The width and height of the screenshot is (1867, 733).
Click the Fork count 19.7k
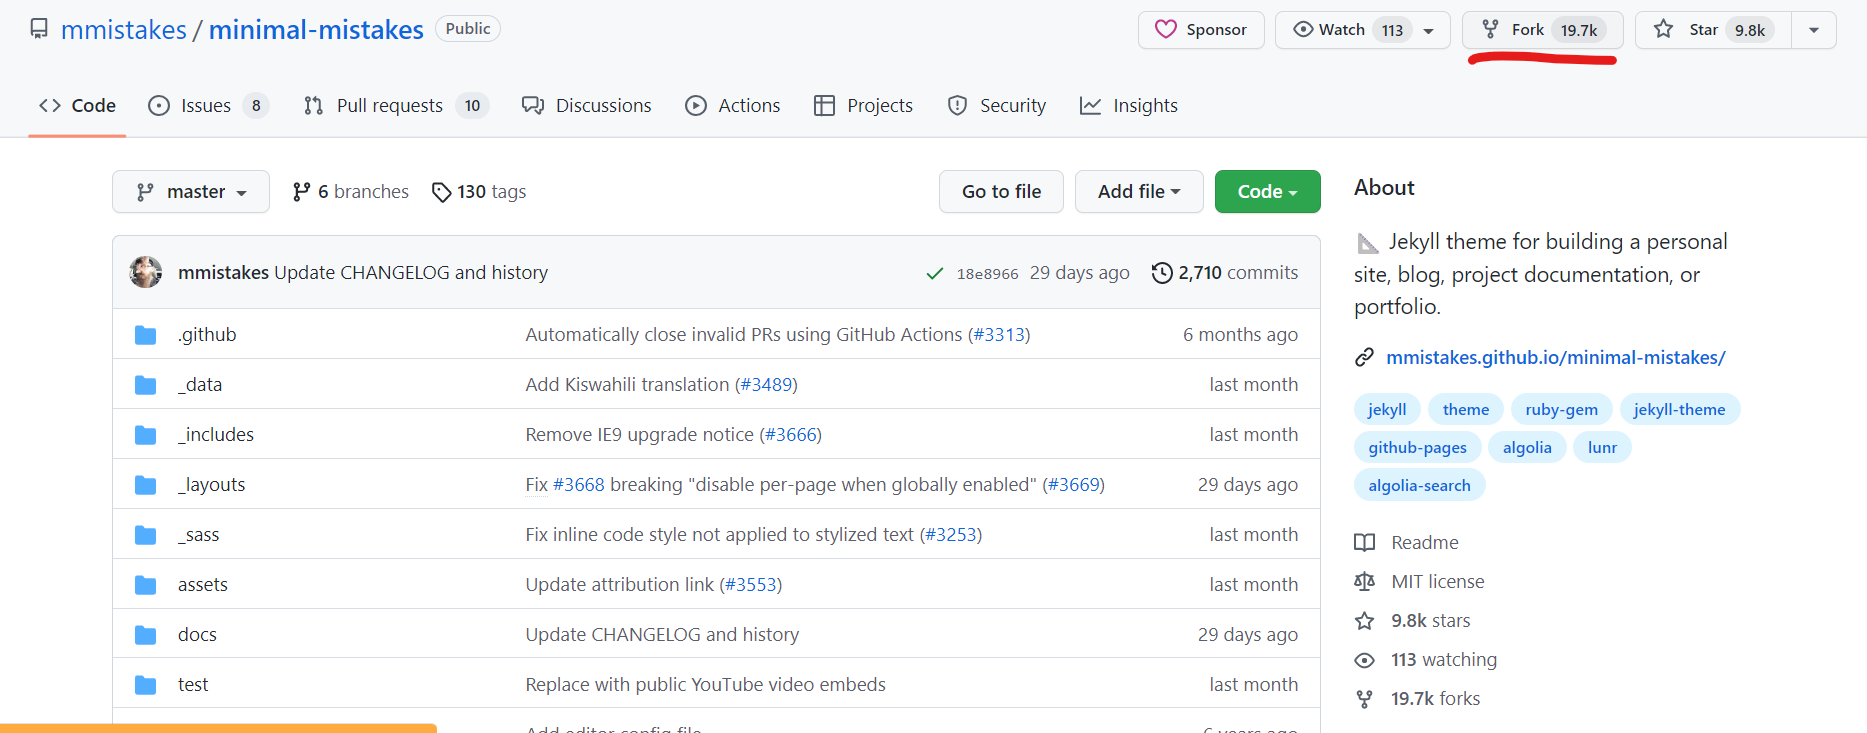pos(1579,30)
